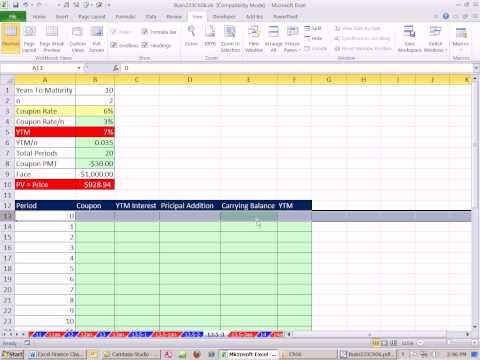Undo last action in Quick Access Toolbar
Viewport: 480px width, 360px height.
pos(26,5)
